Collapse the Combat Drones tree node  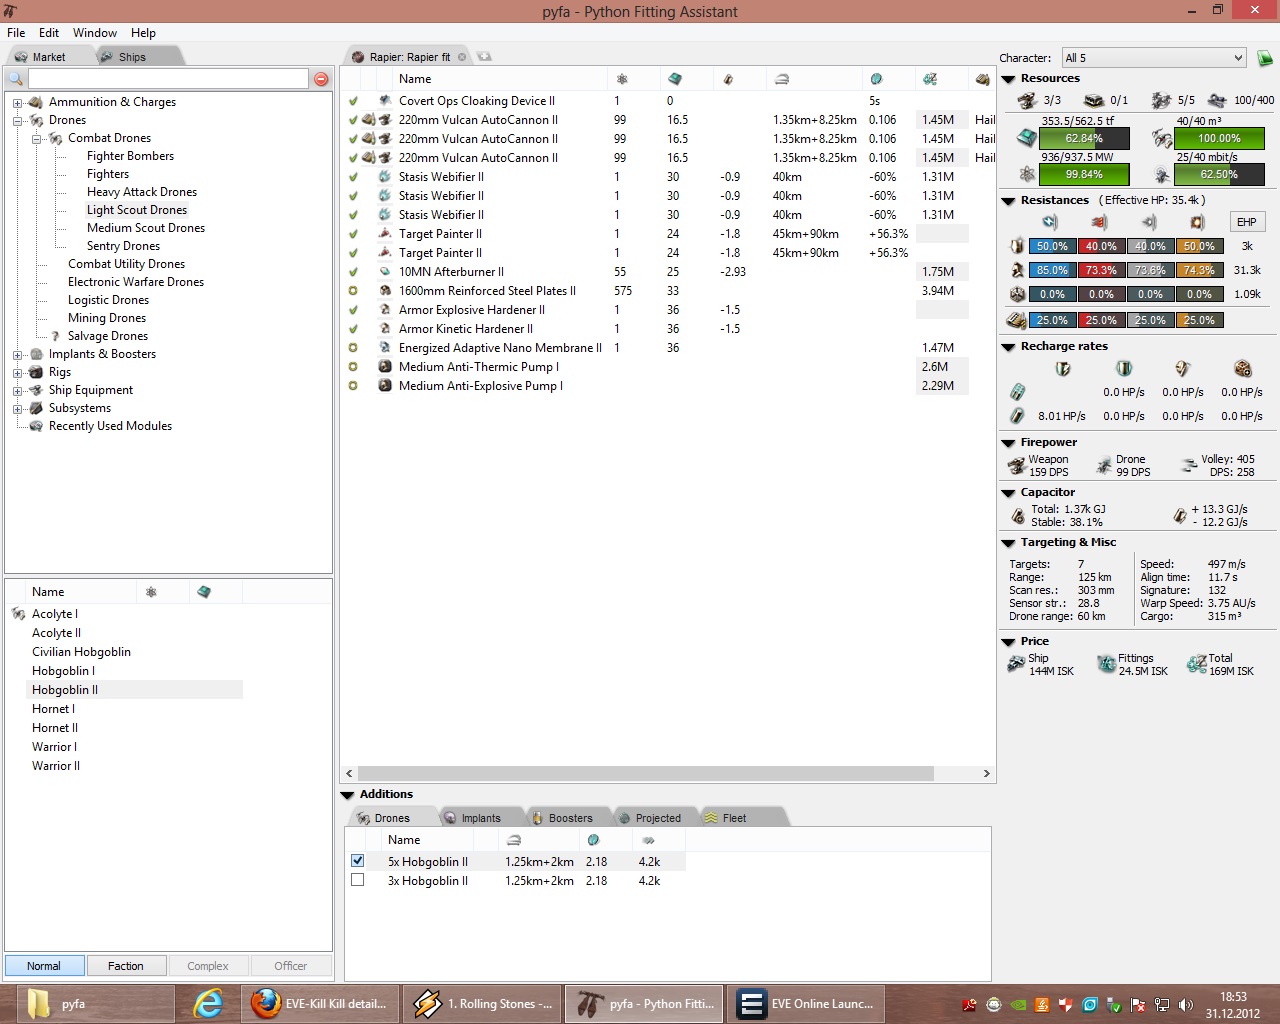coord(36,138)
